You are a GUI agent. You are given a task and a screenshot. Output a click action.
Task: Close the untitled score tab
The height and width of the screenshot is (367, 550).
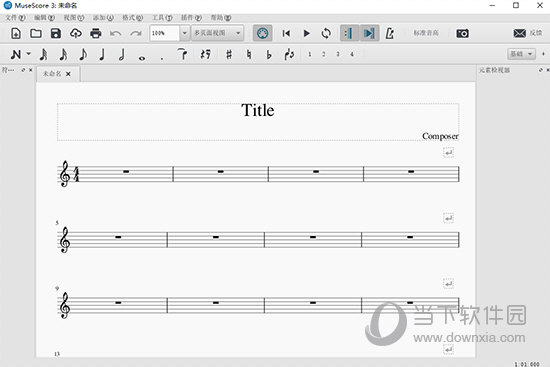(x=68, y=74)
